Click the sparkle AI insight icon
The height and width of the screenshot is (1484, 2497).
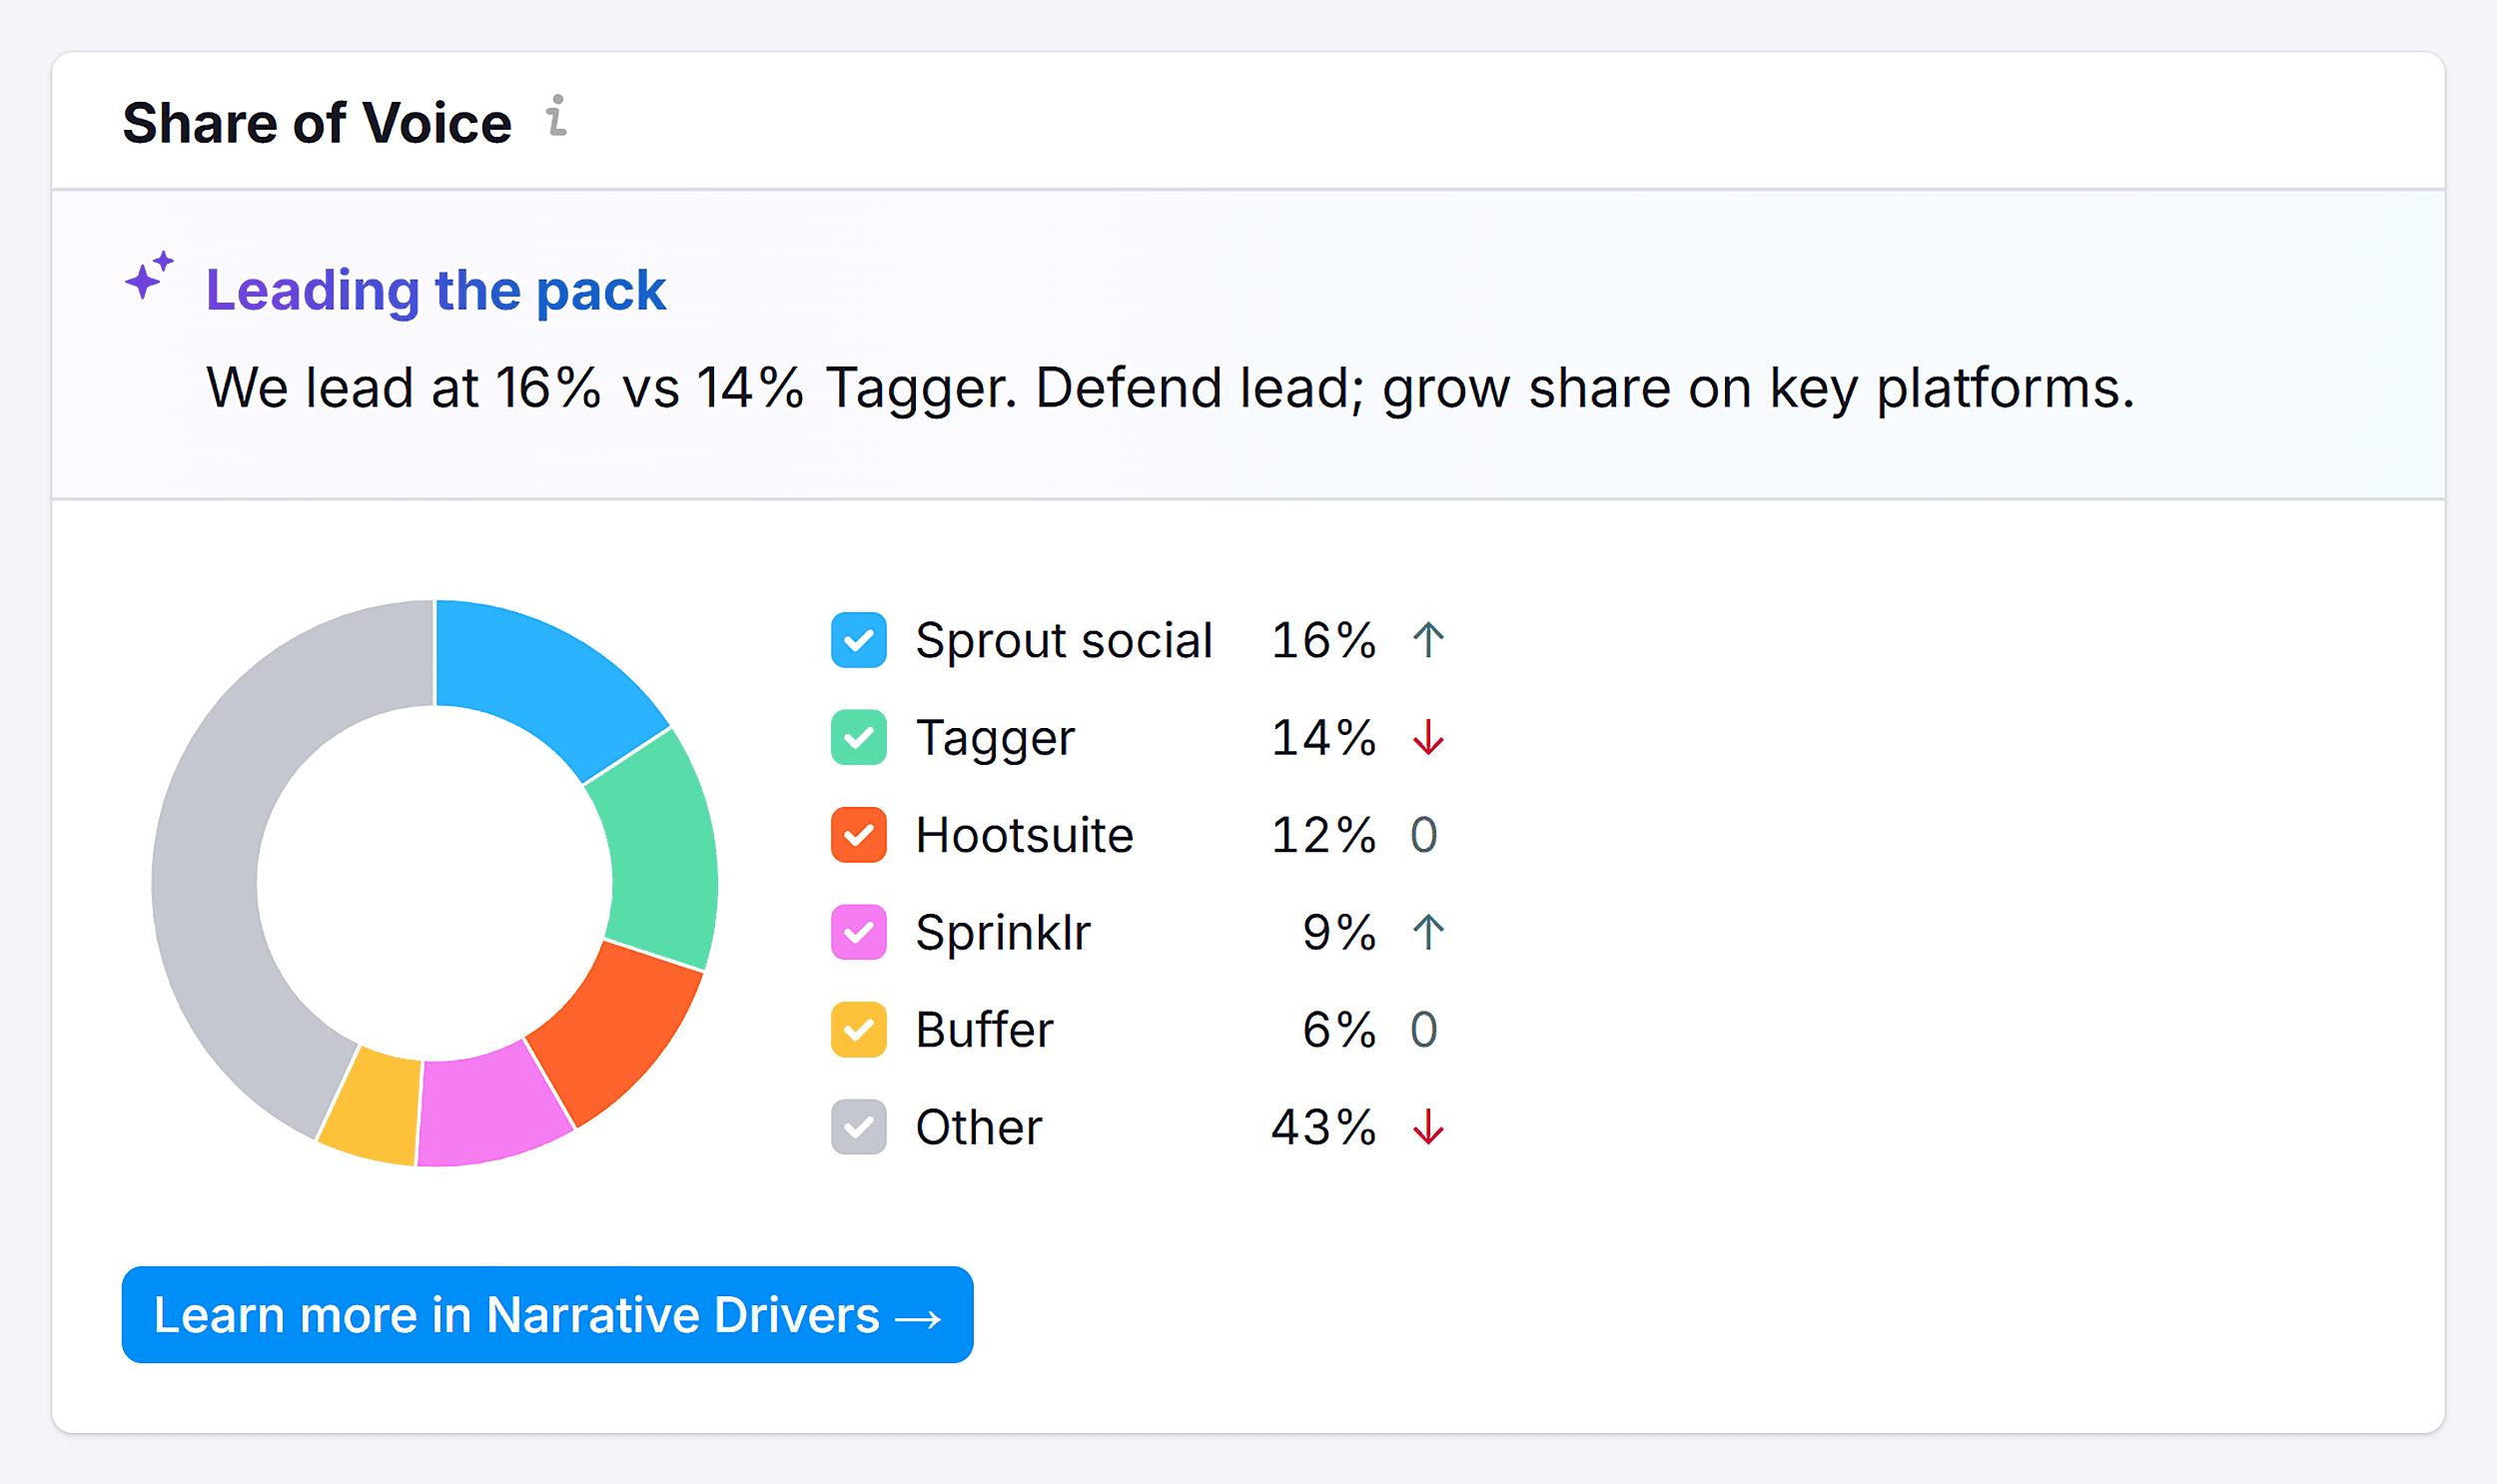coord(149,276)
